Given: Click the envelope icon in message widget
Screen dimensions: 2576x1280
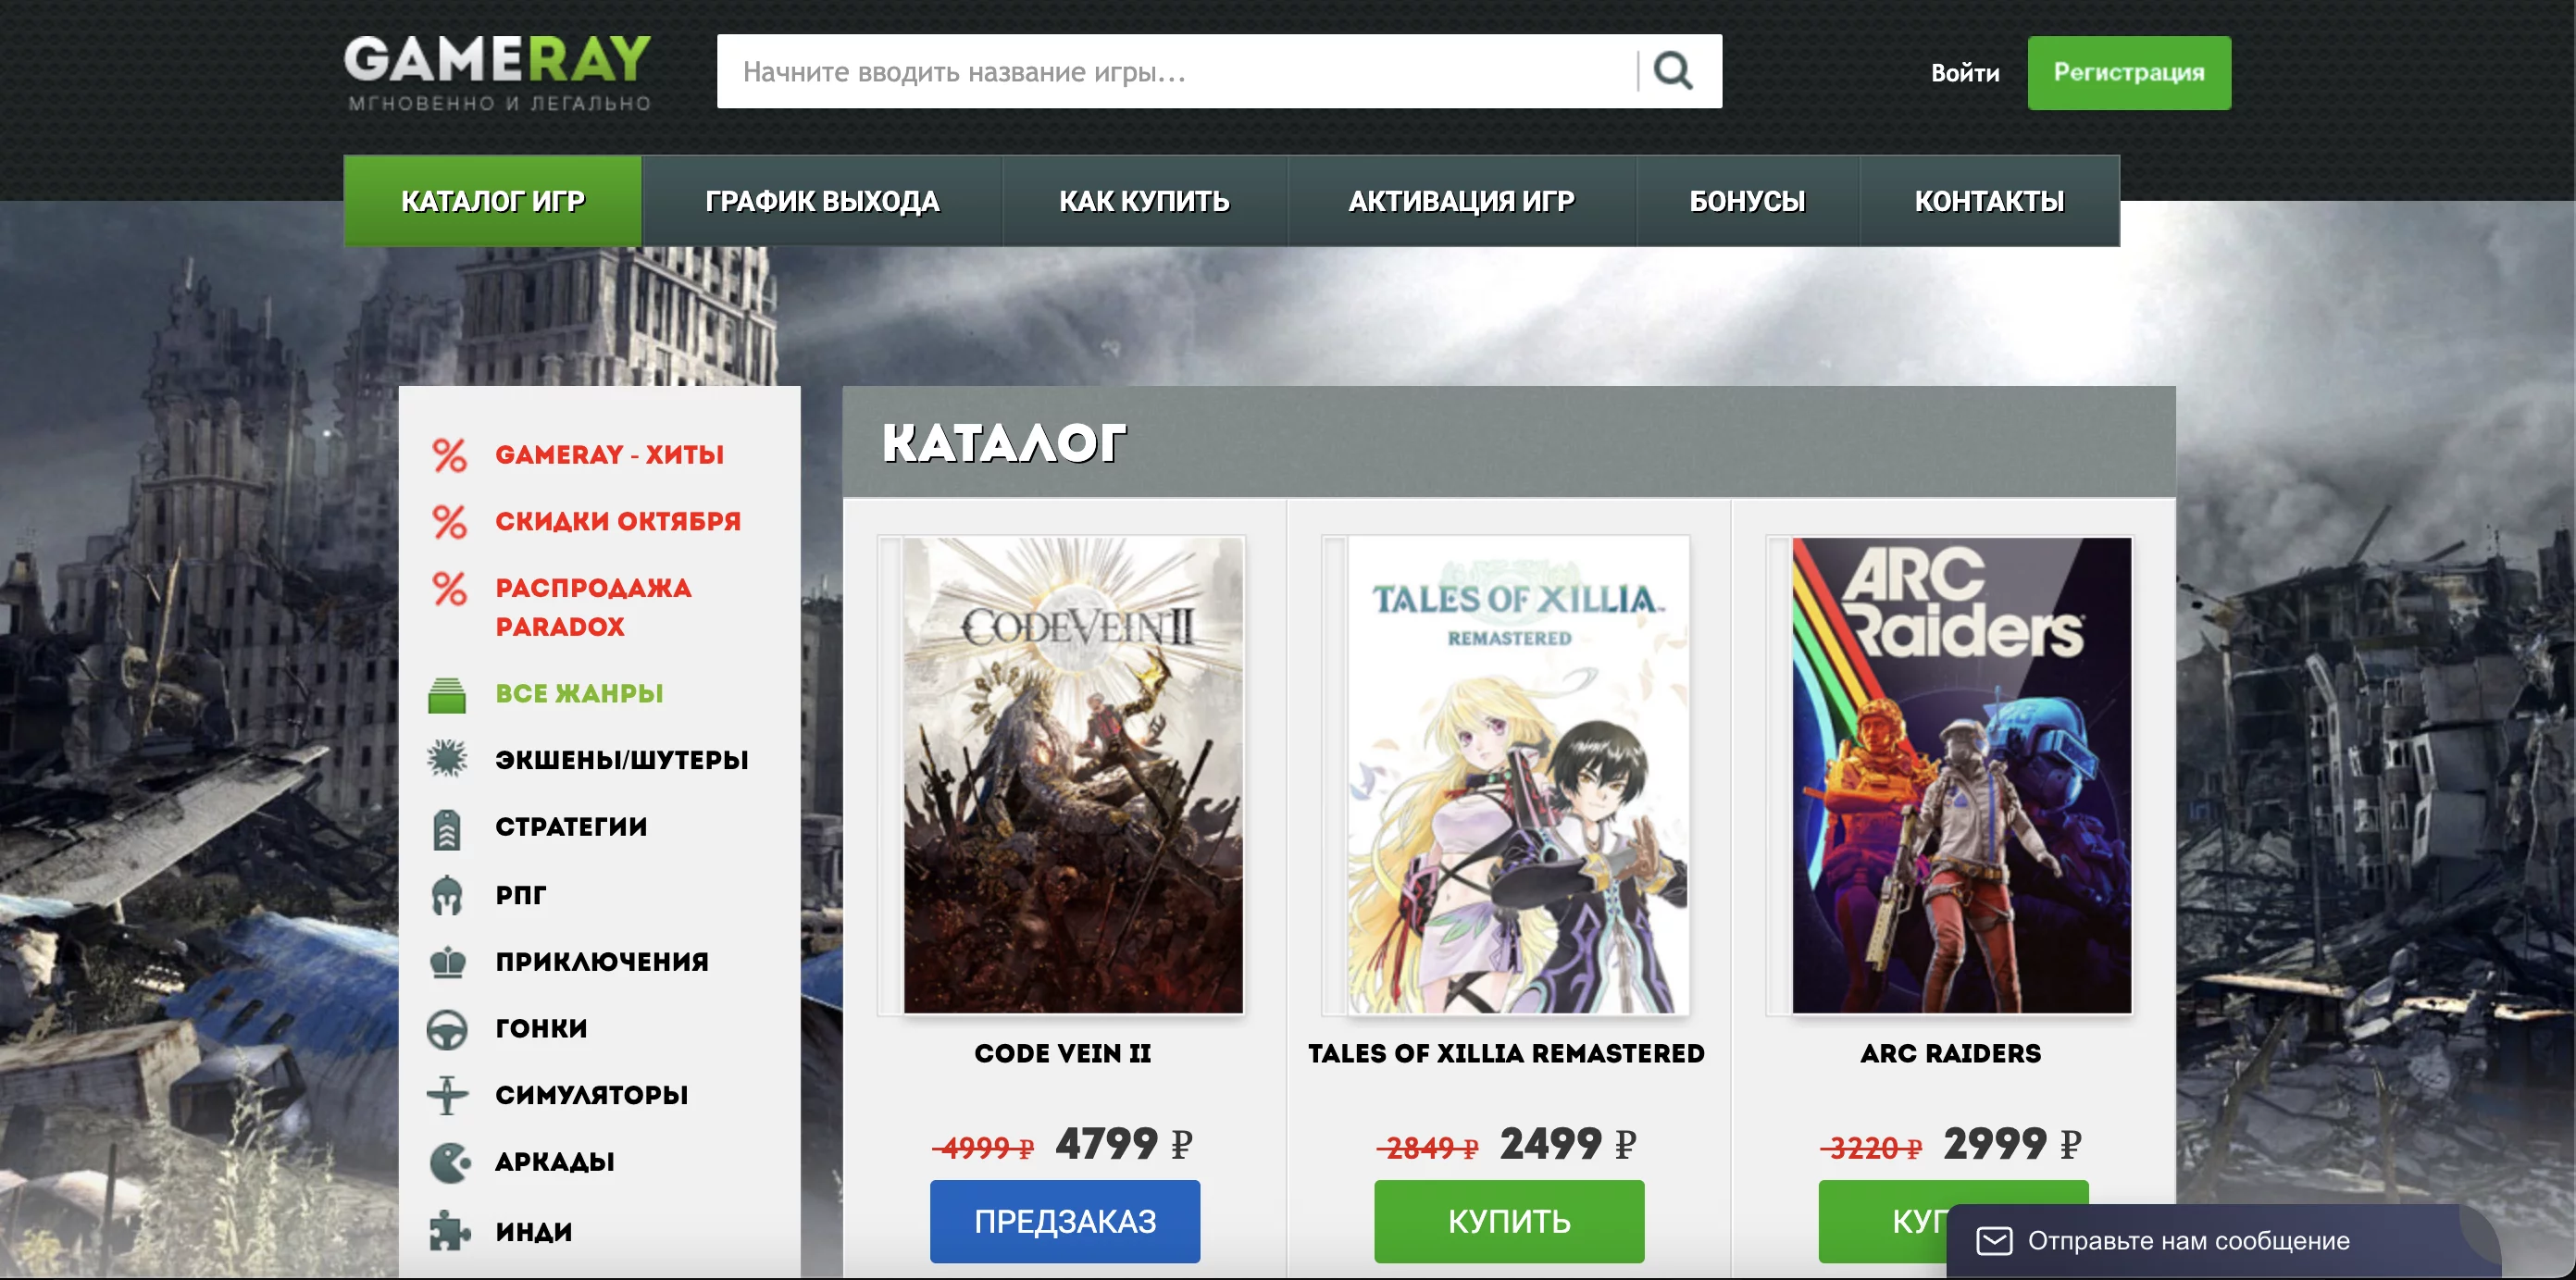Looking at the screenshot, I should click(x=1994, y=1241).
